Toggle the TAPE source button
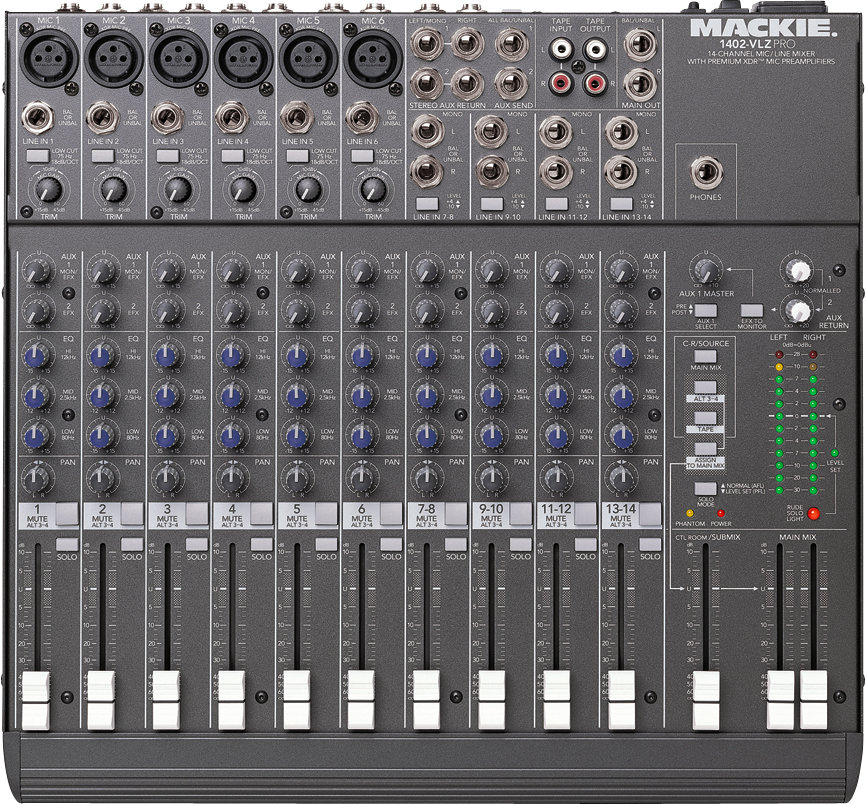 (705, 418)
